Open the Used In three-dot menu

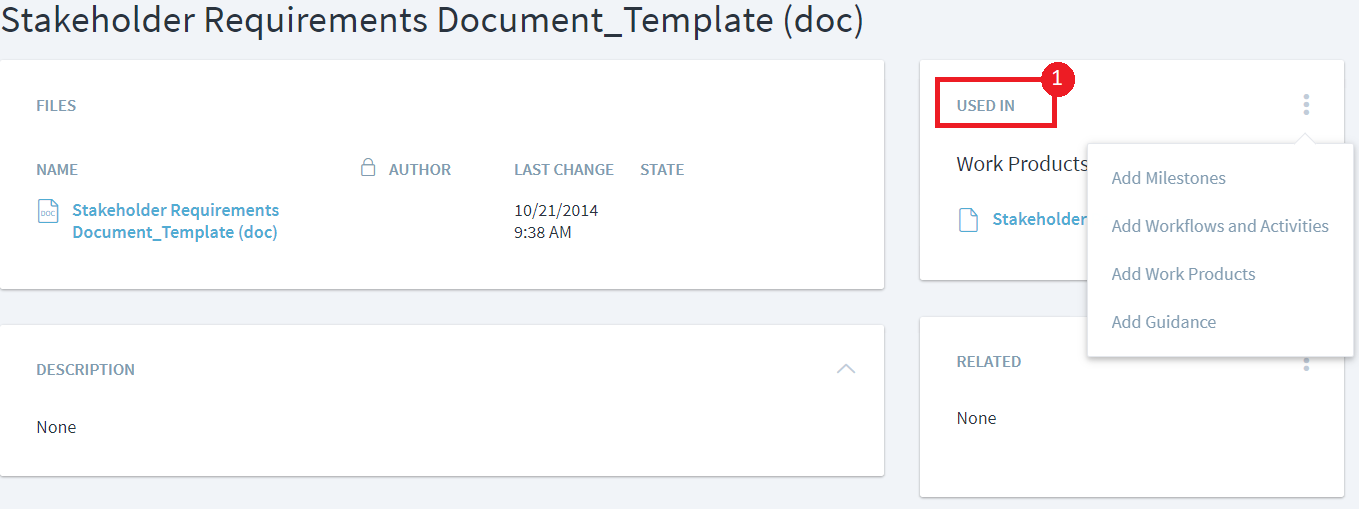coord(1306,105)
